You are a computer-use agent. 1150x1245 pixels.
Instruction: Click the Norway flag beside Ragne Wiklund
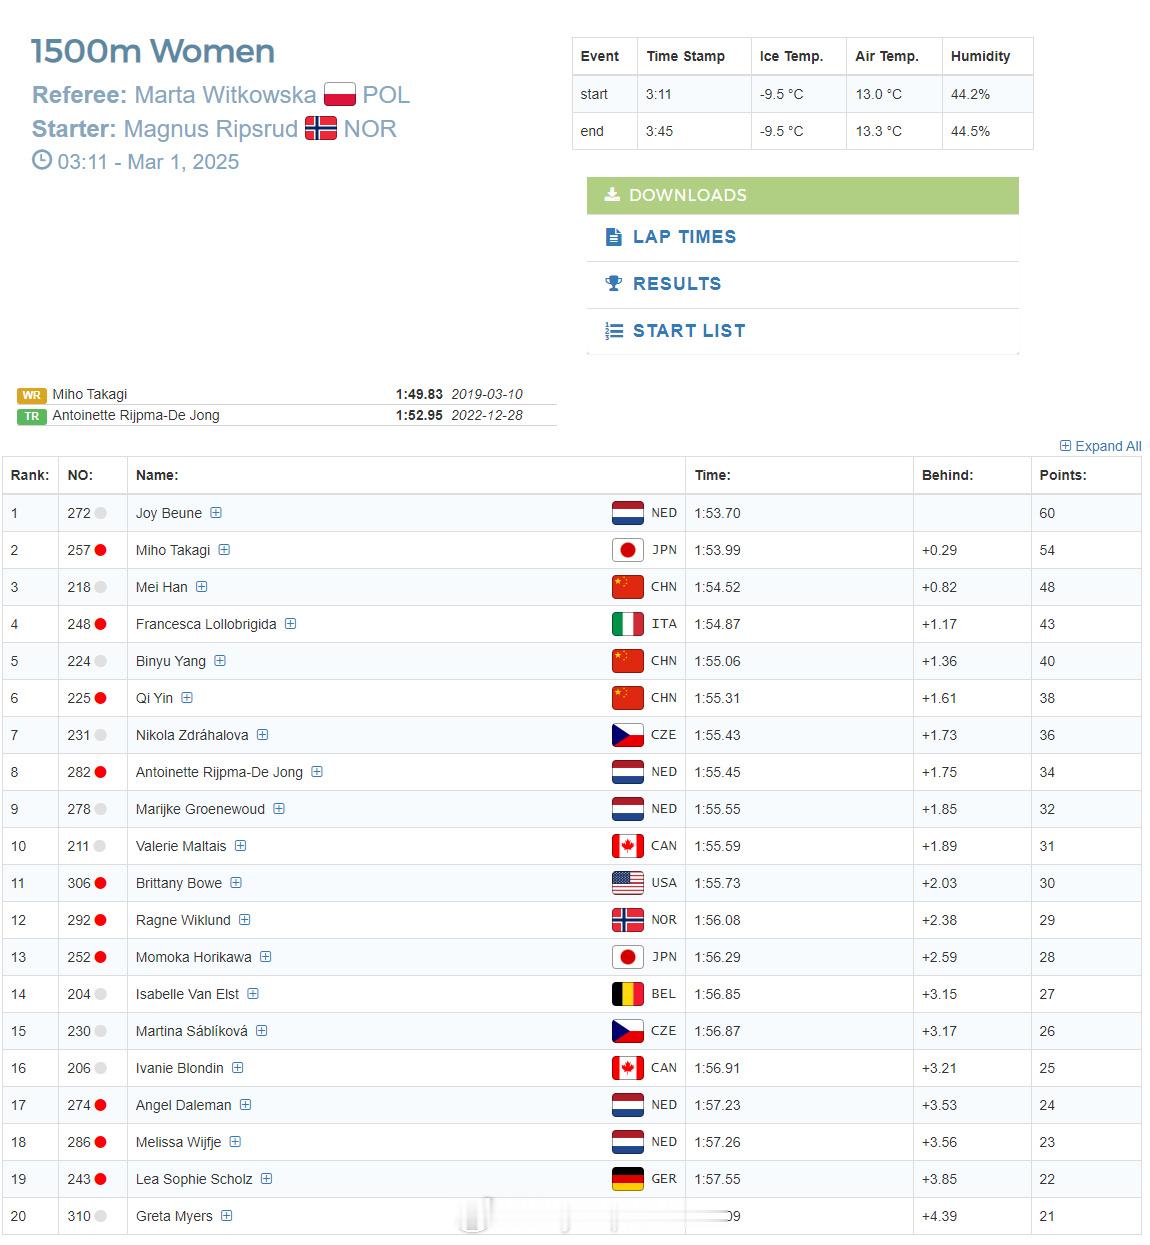coord(628,920)
